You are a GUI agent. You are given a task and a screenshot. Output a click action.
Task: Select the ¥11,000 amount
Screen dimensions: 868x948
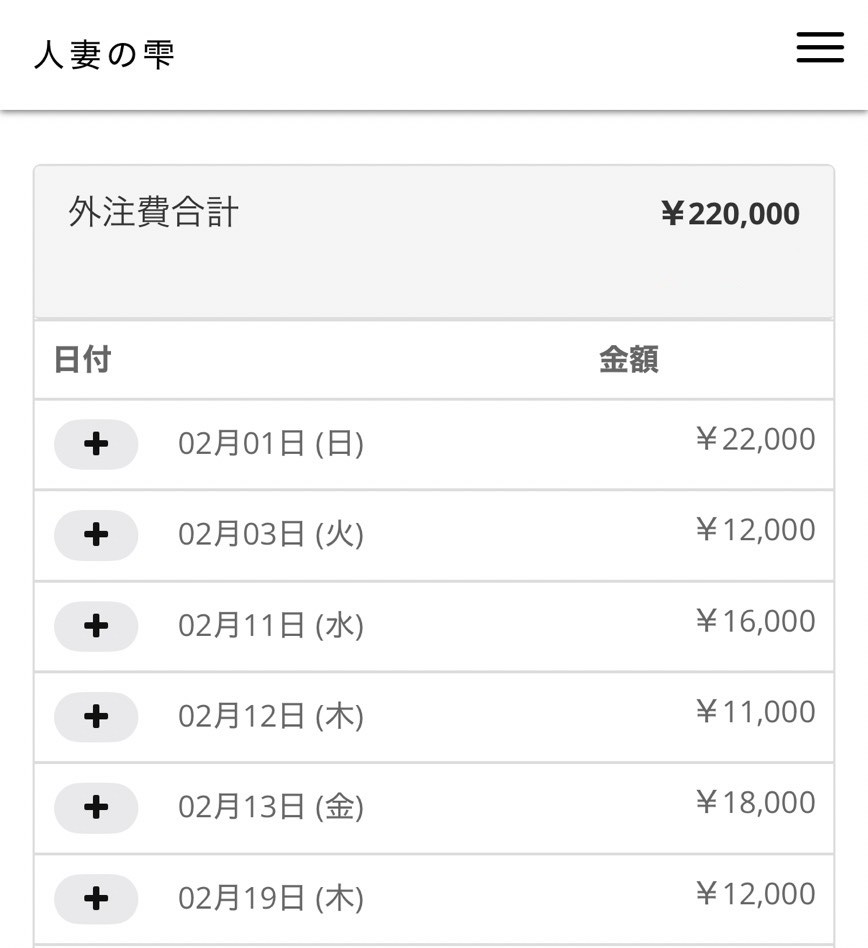[755, 712]
